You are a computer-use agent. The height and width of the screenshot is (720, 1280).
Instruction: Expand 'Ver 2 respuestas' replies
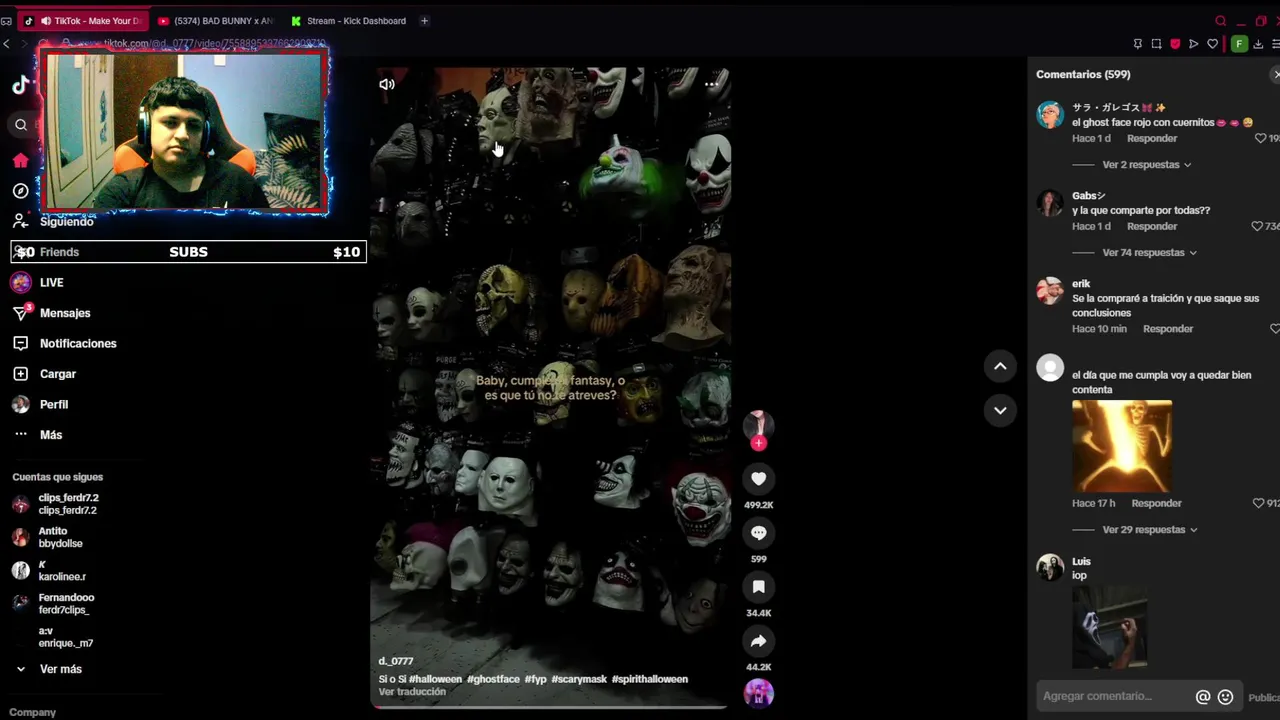[1146, 164]
